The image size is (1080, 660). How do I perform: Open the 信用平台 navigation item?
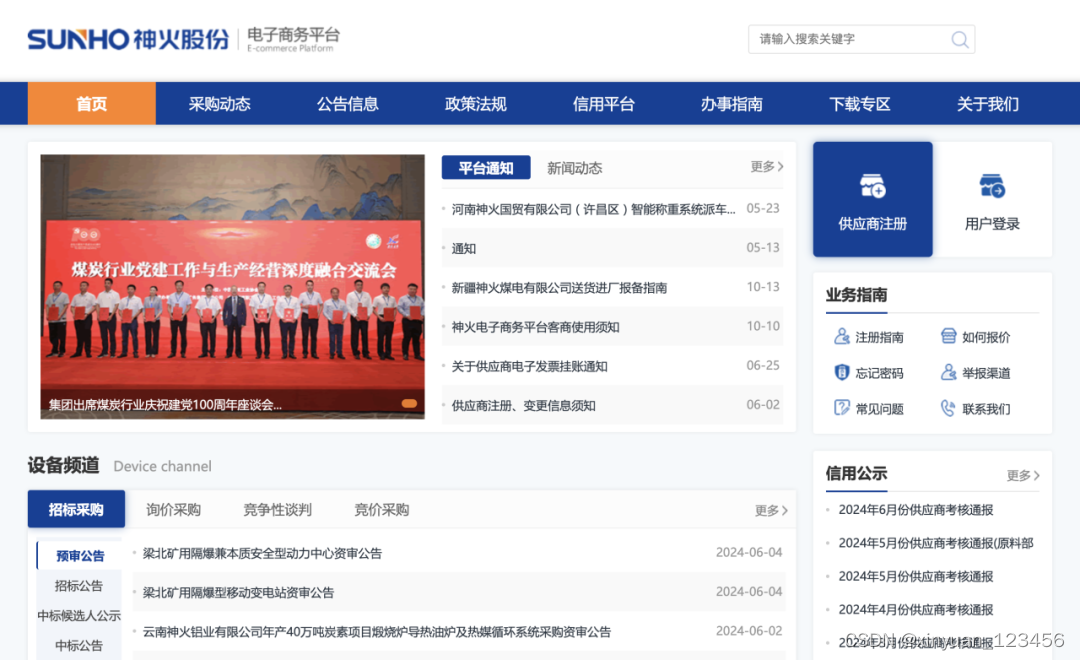coord(604,103)
